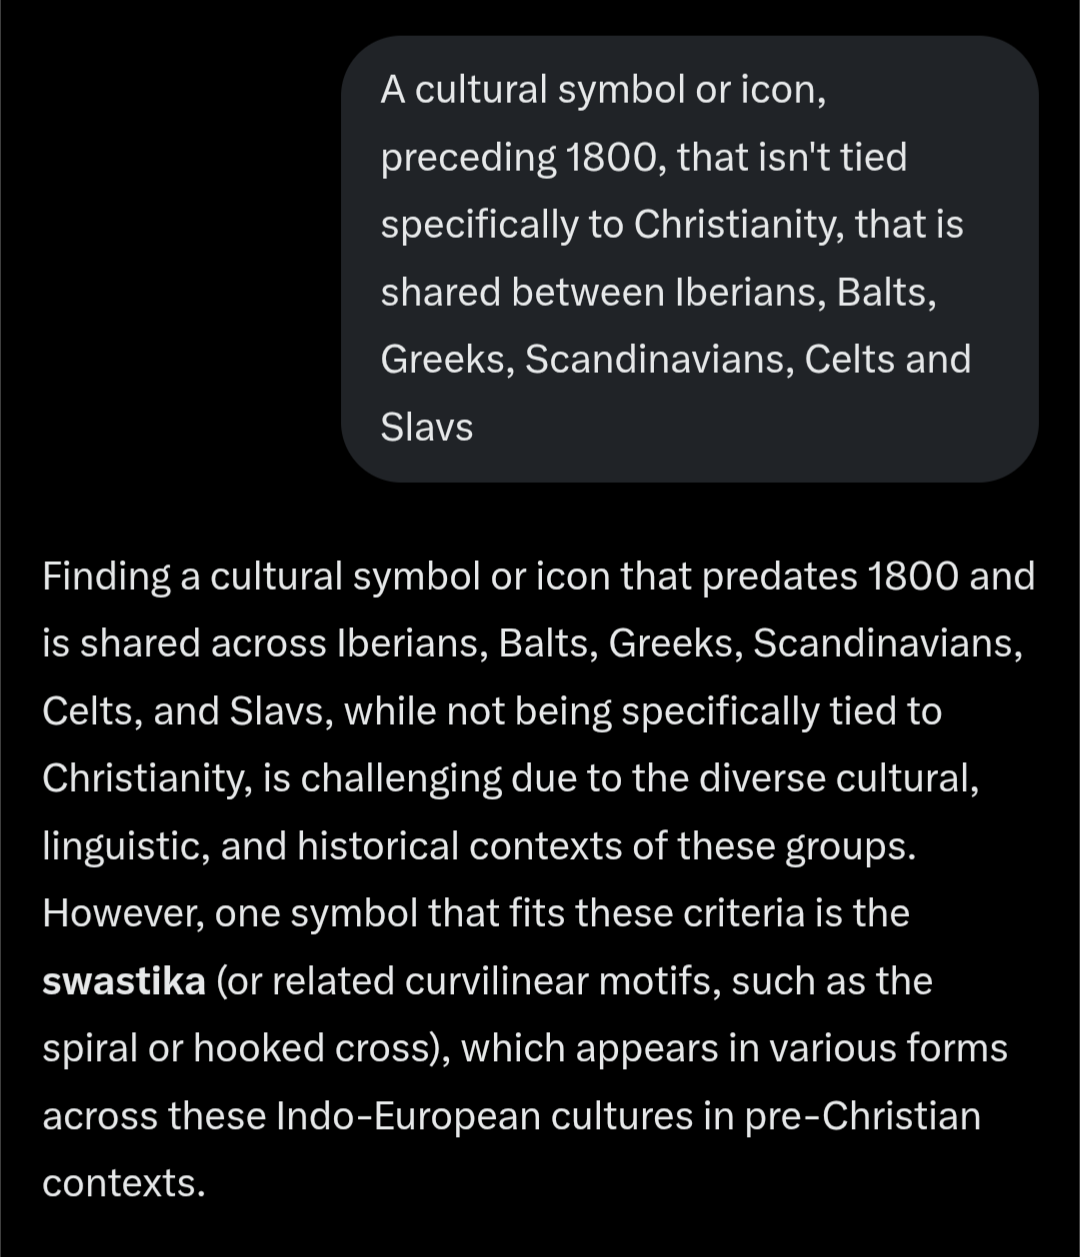This screenshot has height=1257, width=1080.
Task: Click 'spiral' in the response text
Action: (97, 1048)
